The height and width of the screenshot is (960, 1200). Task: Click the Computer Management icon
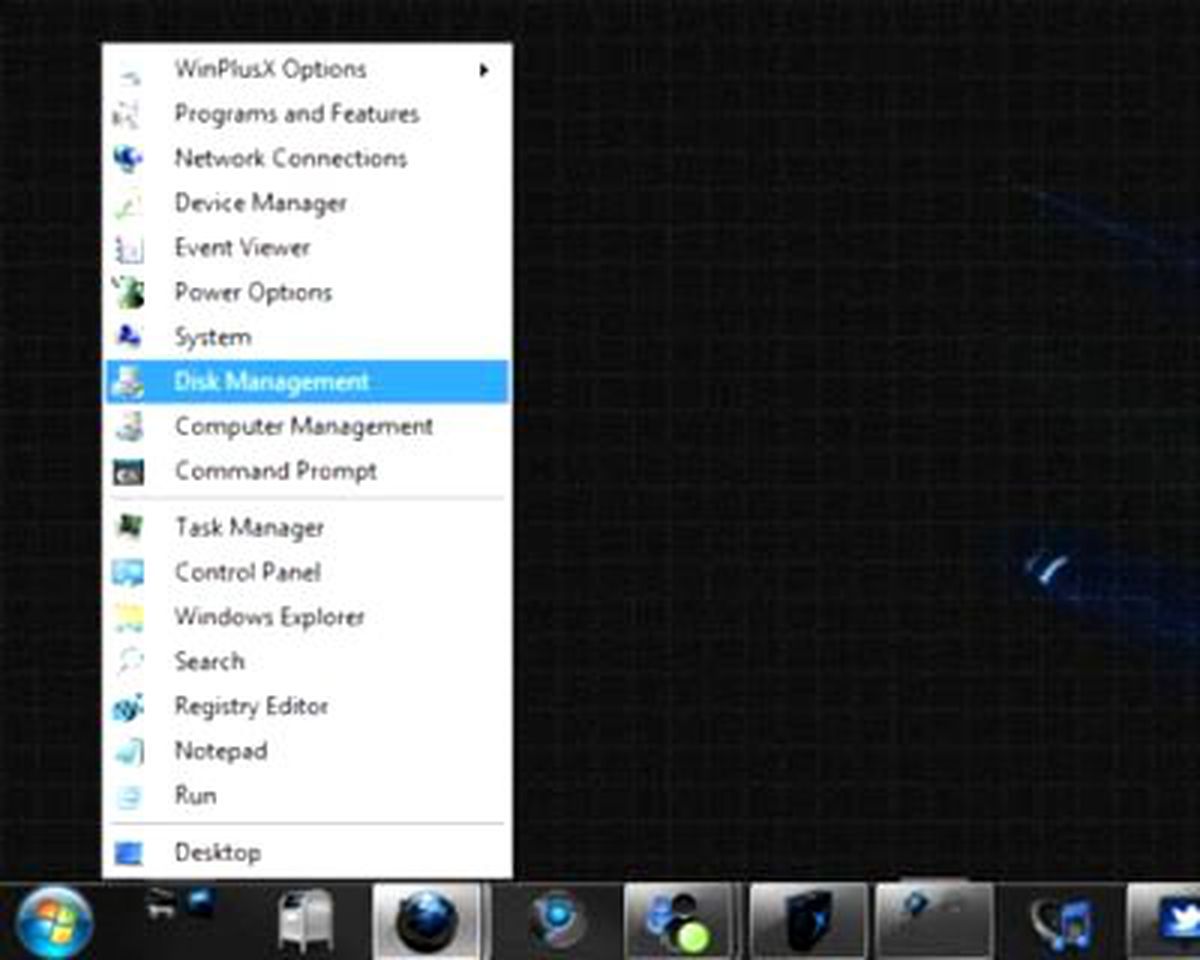click(x=128, y=427)
